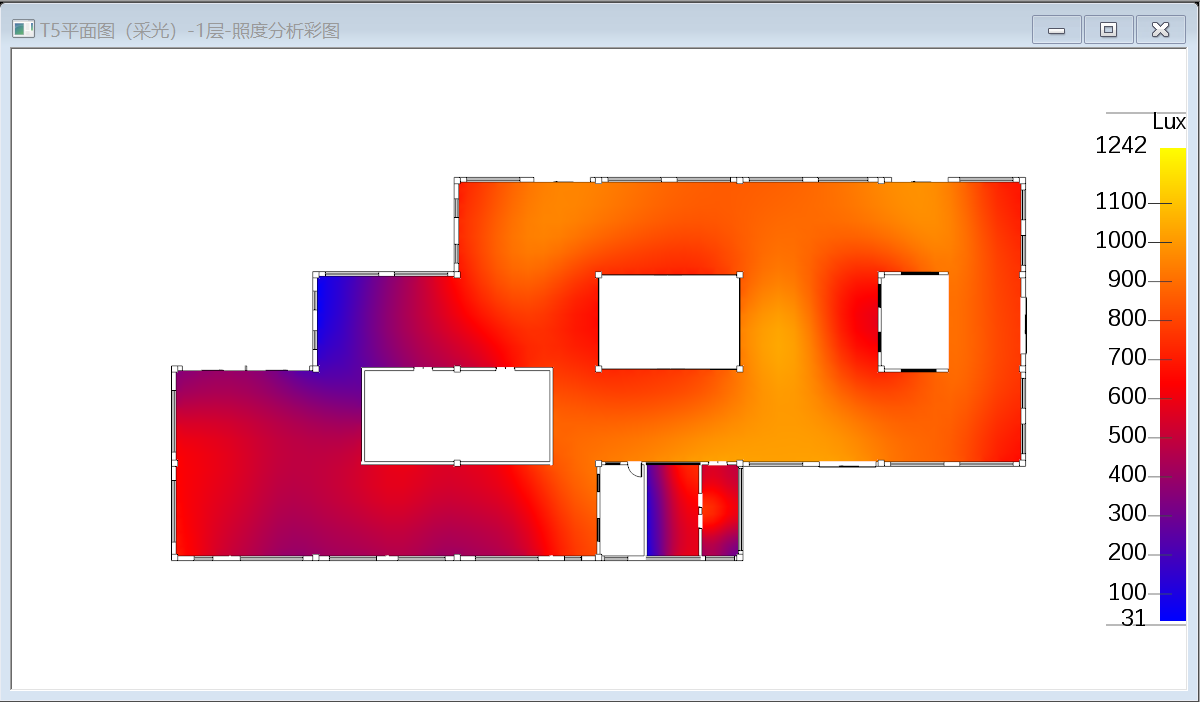Pick the blue bottom of the color scale

click(1172, 610)
